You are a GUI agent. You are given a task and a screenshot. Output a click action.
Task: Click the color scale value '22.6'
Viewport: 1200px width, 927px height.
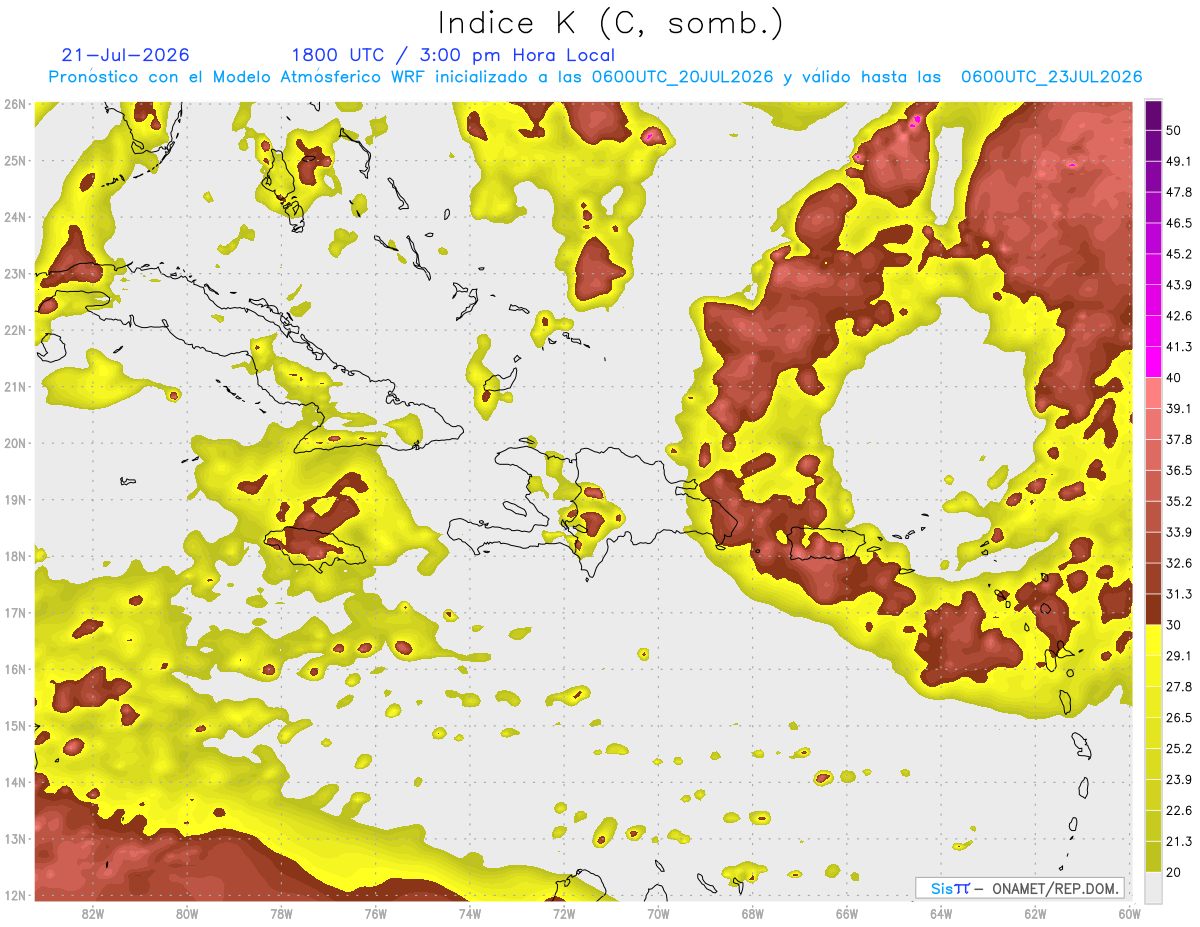click(x=1179, y=810)
